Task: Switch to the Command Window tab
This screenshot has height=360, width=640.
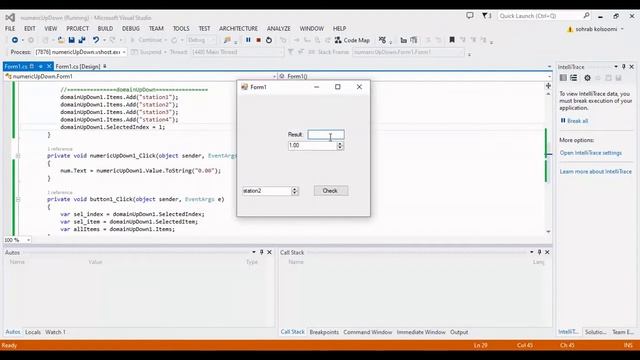Action: click(x=368, y=332)
